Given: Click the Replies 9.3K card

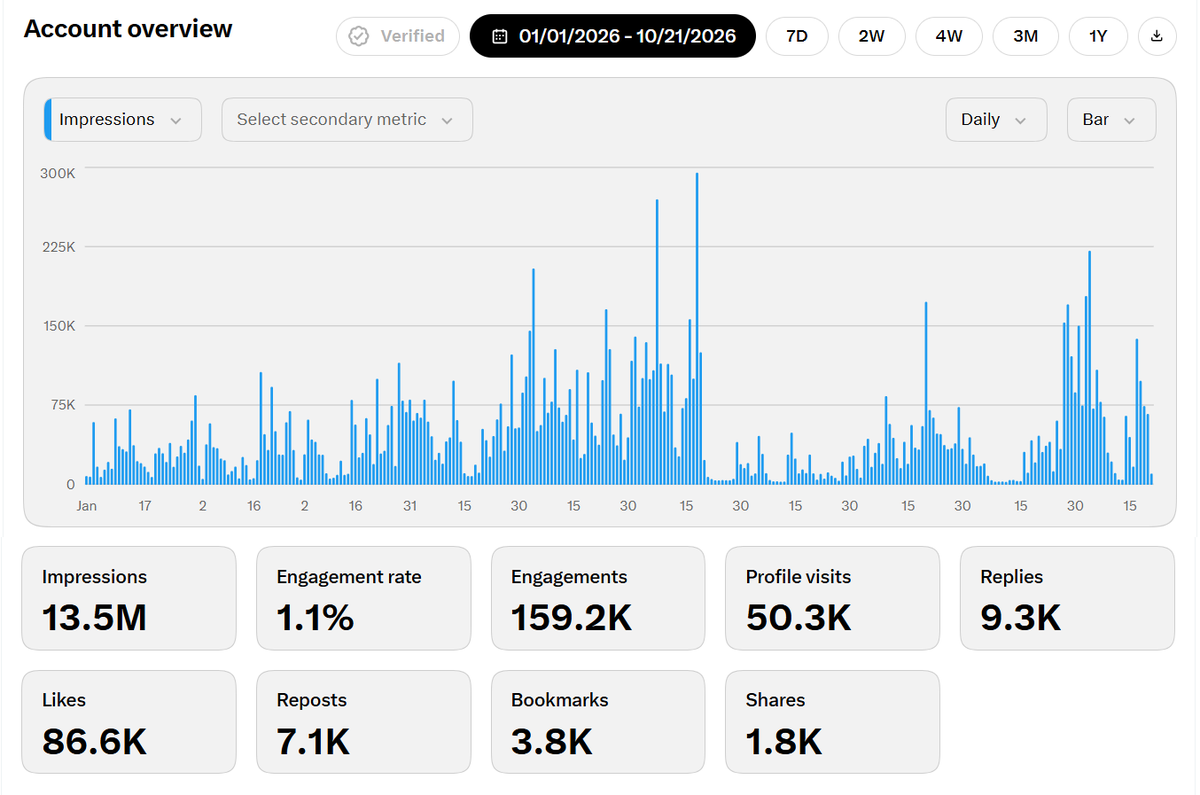Looking at the screenshot, I should pyautogui.click(x=1068, y=598).
